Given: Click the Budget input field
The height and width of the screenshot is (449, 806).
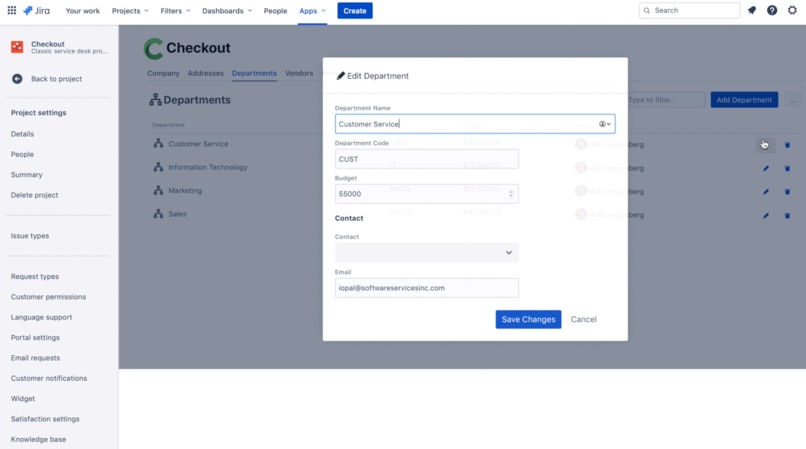Looking at the screenshot, I should [427, 194].
